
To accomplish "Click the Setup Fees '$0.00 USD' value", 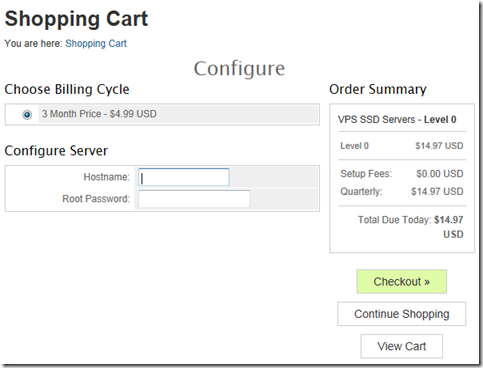I will pos(440,174).
